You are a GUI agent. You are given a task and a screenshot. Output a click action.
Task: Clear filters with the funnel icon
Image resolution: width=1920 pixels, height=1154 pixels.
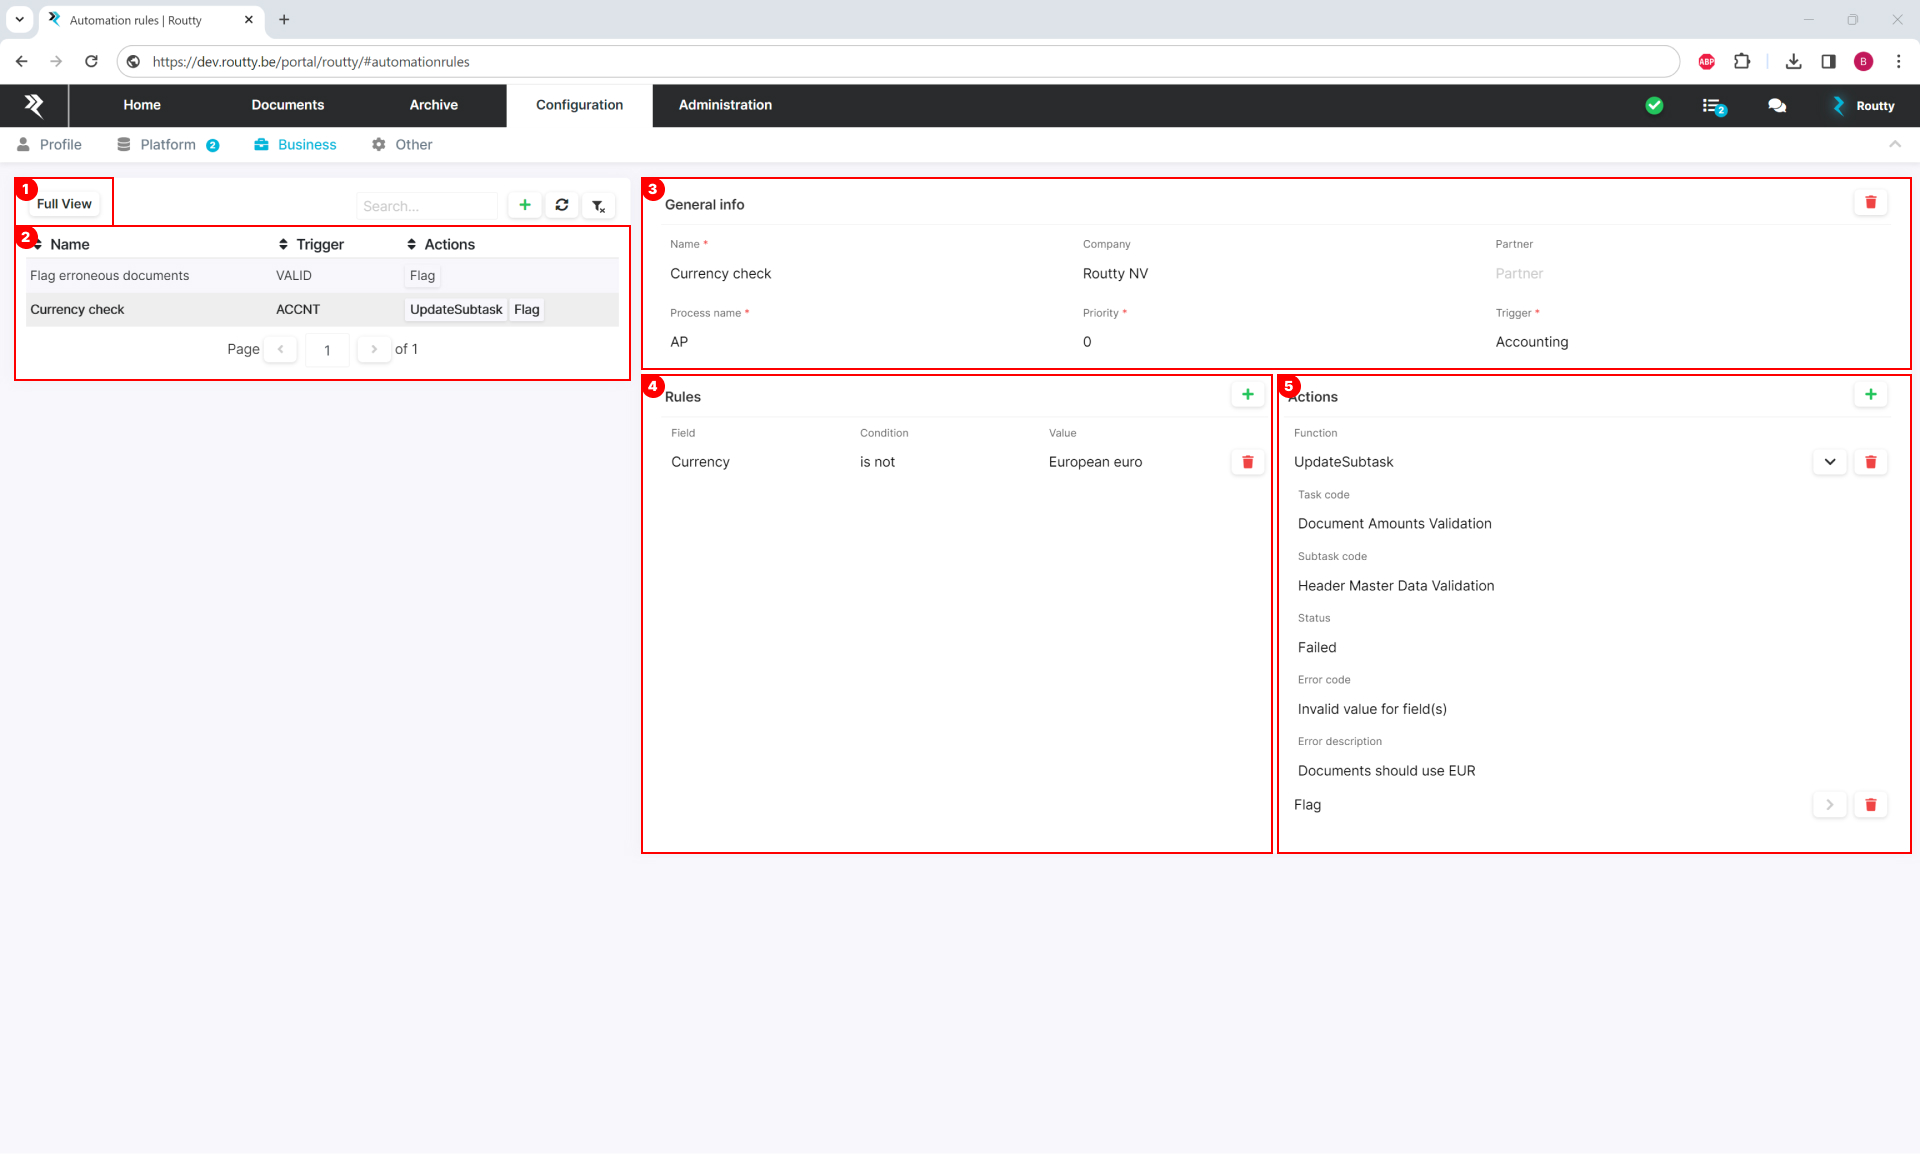598,206
